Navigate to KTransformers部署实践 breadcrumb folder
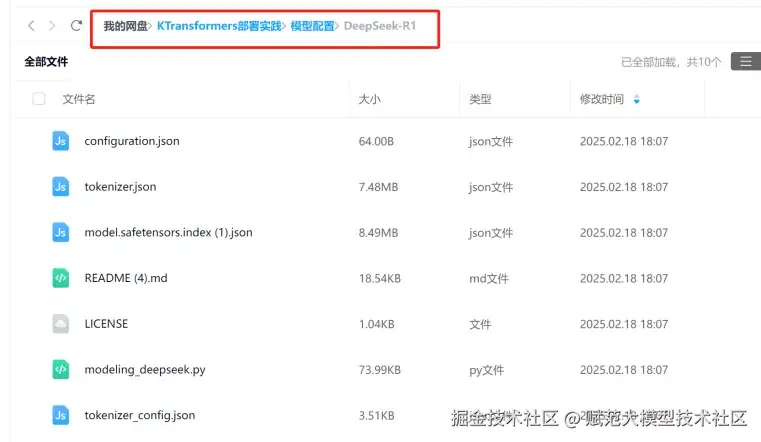The image size is (761, 442). (219, 26)
